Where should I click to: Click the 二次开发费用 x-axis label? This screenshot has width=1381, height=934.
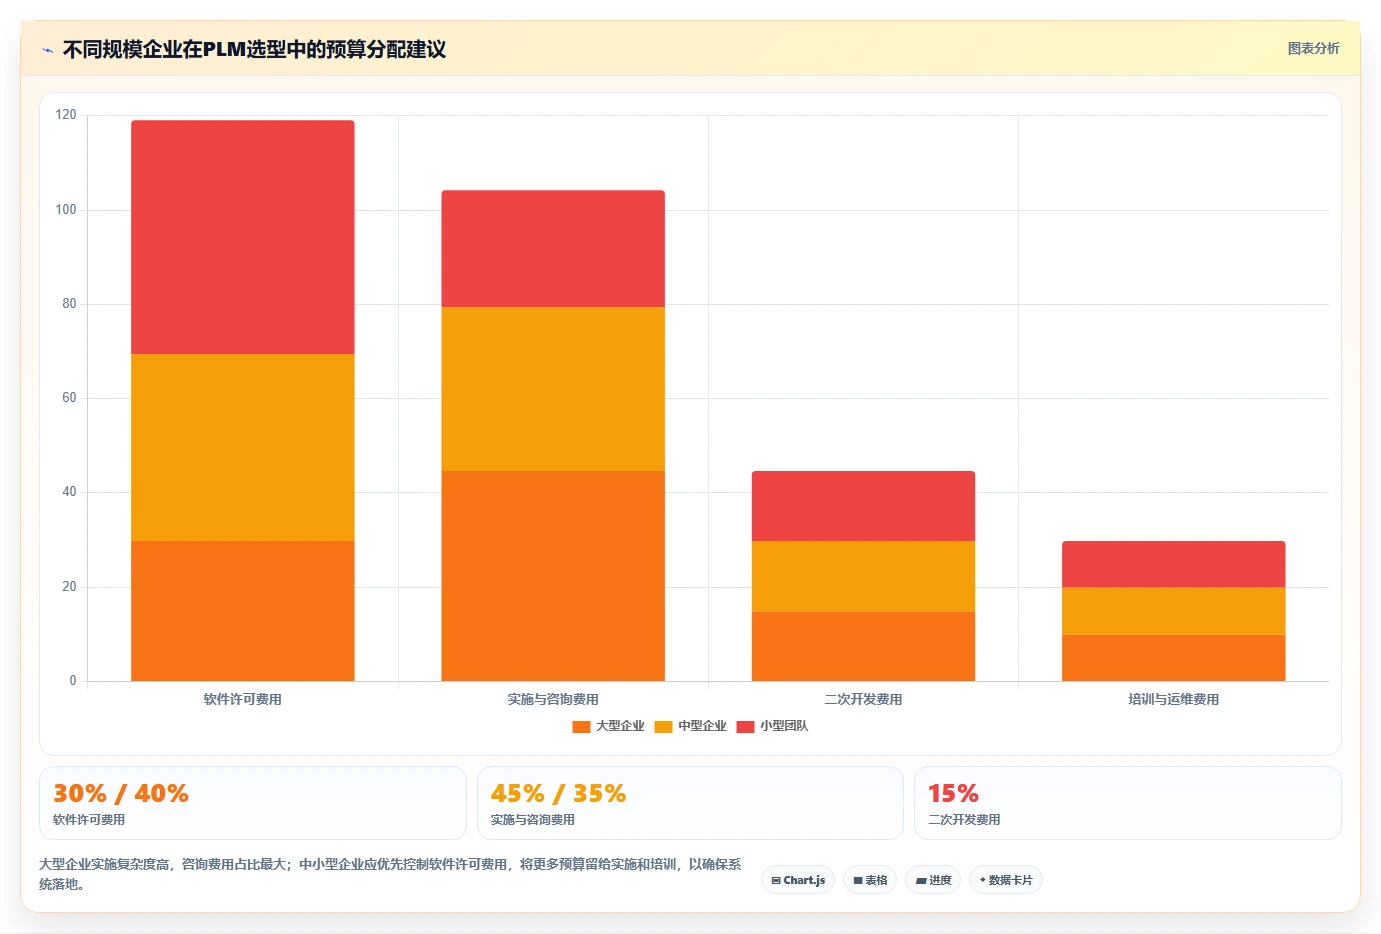pos(863,699)
